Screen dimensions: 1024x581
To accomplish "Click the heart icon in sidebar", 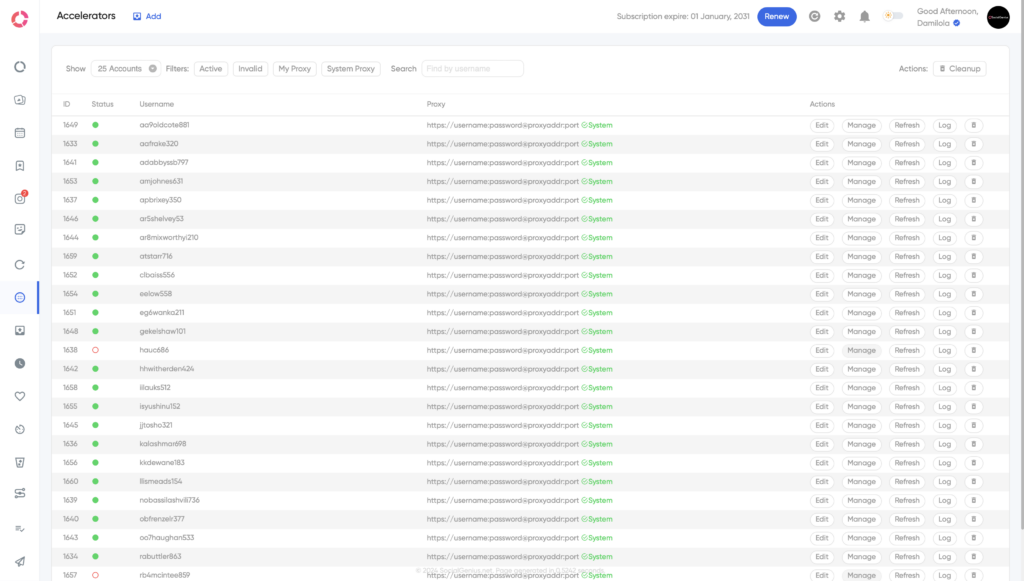I will point(19,396).
